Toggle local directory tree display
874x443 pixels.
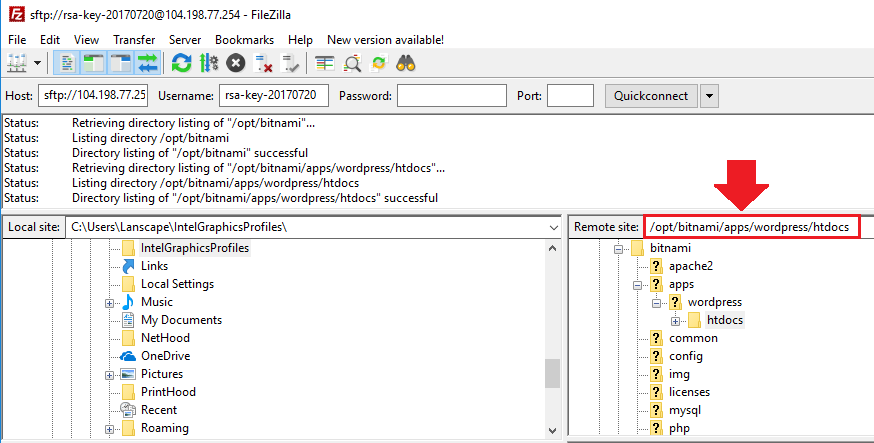tap(94, 63)
